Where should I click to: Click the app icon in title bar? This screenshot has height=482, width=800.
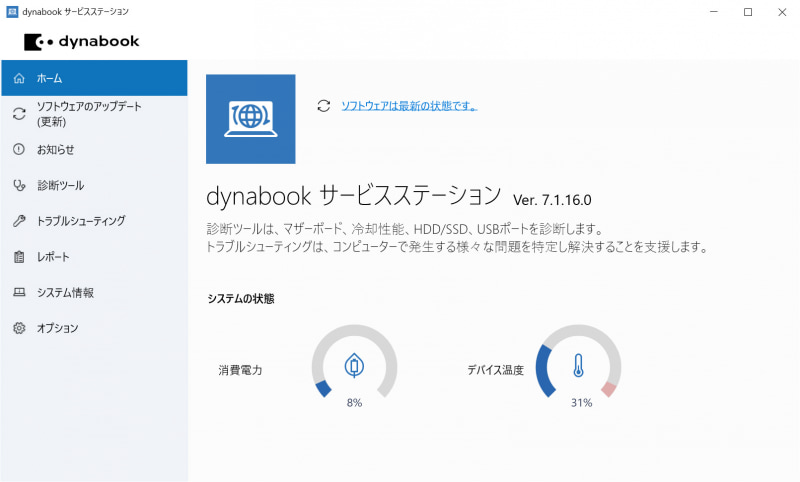pyautogui.click(x=12, y=12)
